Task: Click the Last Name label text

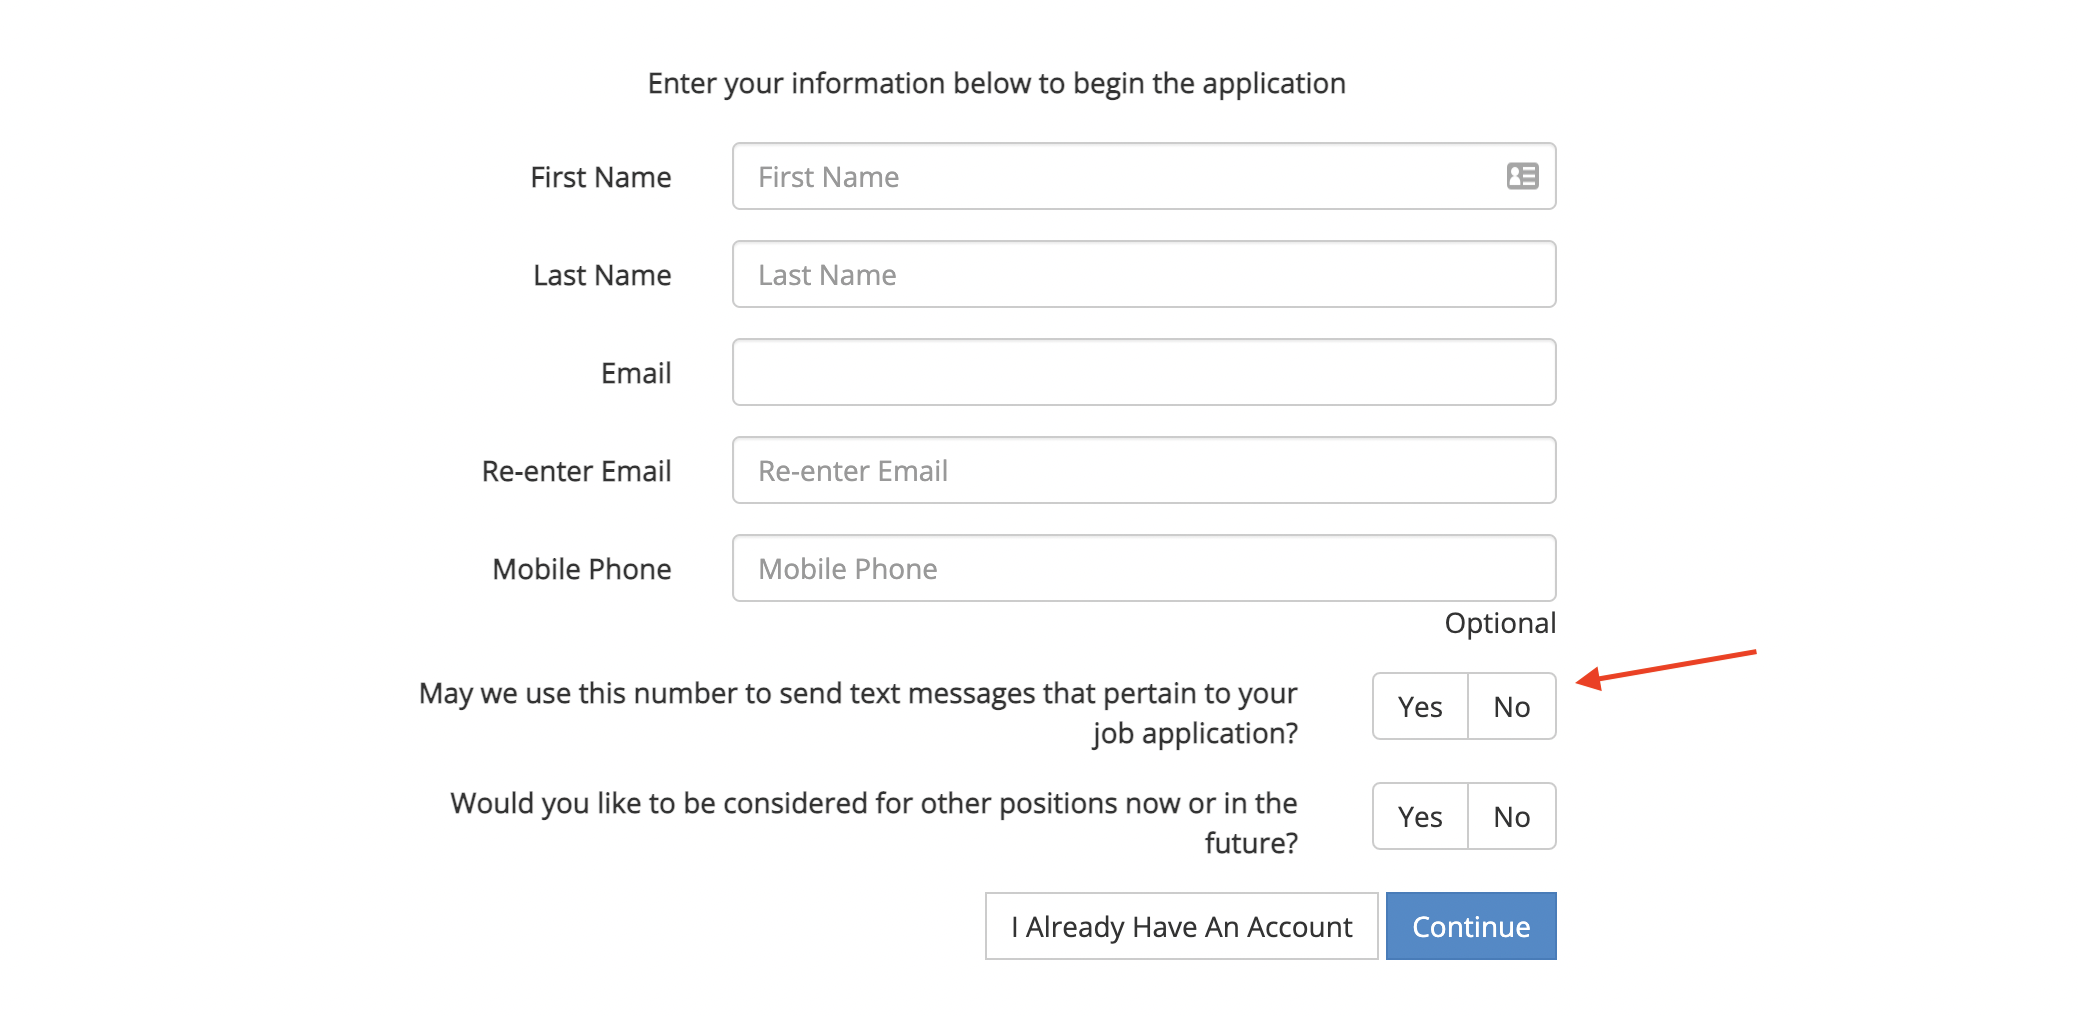Action: 602,276
